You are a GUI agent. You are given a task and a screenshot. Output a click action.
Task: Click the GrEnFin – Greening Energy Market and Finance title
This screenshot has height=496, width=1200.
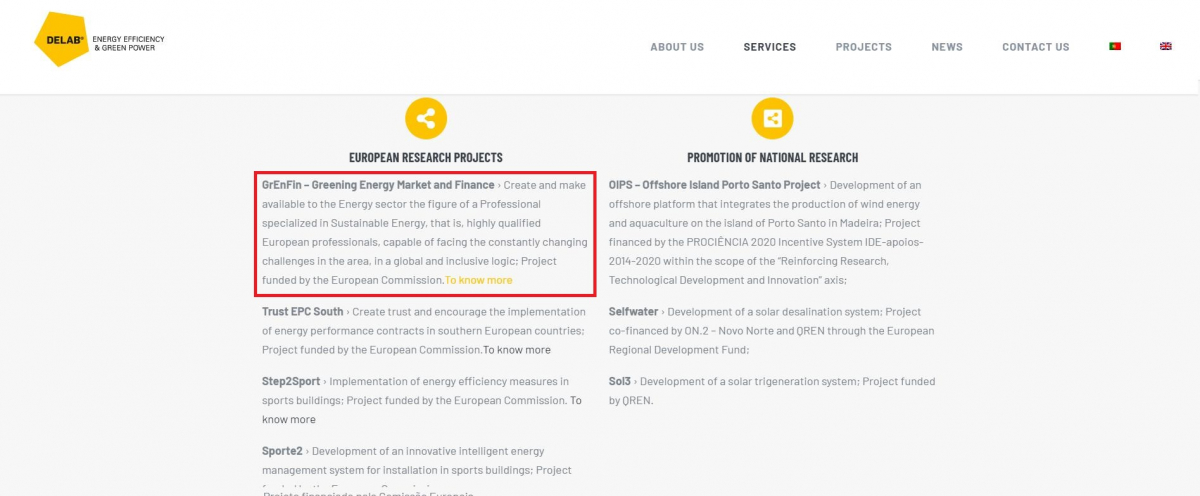pyautogui.click(x=378, y=185)
